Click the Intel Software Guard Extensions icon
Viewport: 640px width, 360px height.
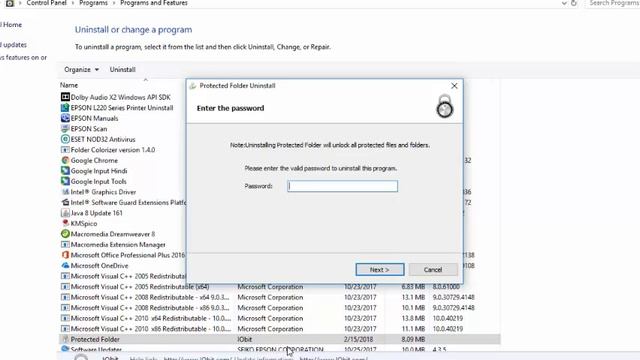click(x=65, y=202)
